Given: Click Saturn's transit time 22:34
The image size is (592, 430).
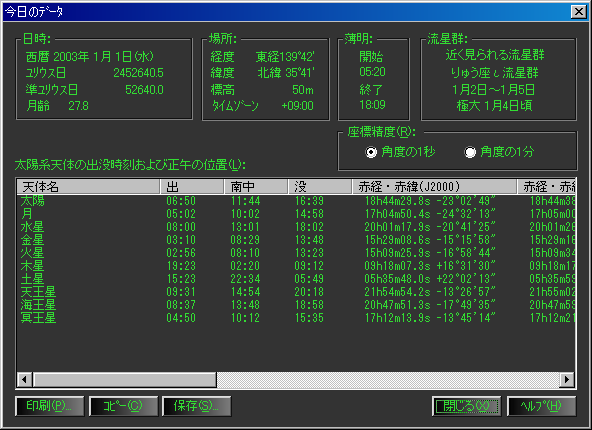Looking at the screenshot, I should tap(245, 279).
